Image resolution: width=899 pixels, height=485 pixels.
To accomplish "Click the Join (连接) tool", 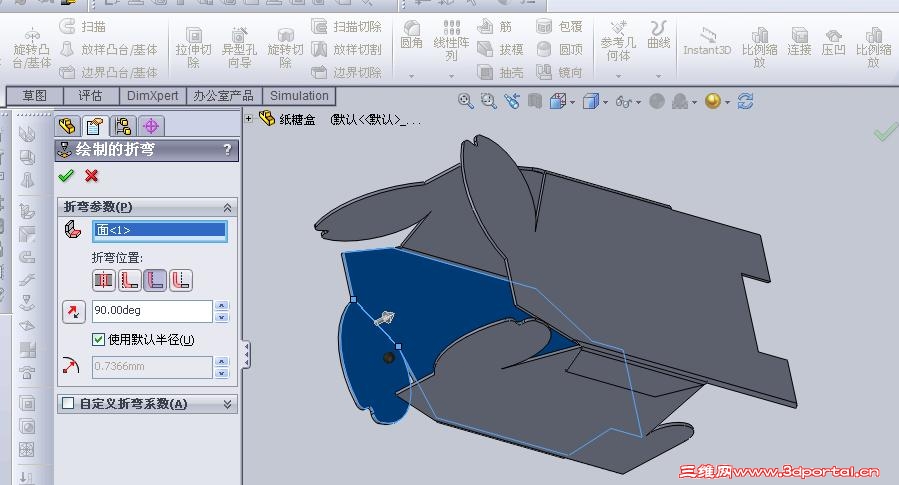I will click(x=799, y=41).
